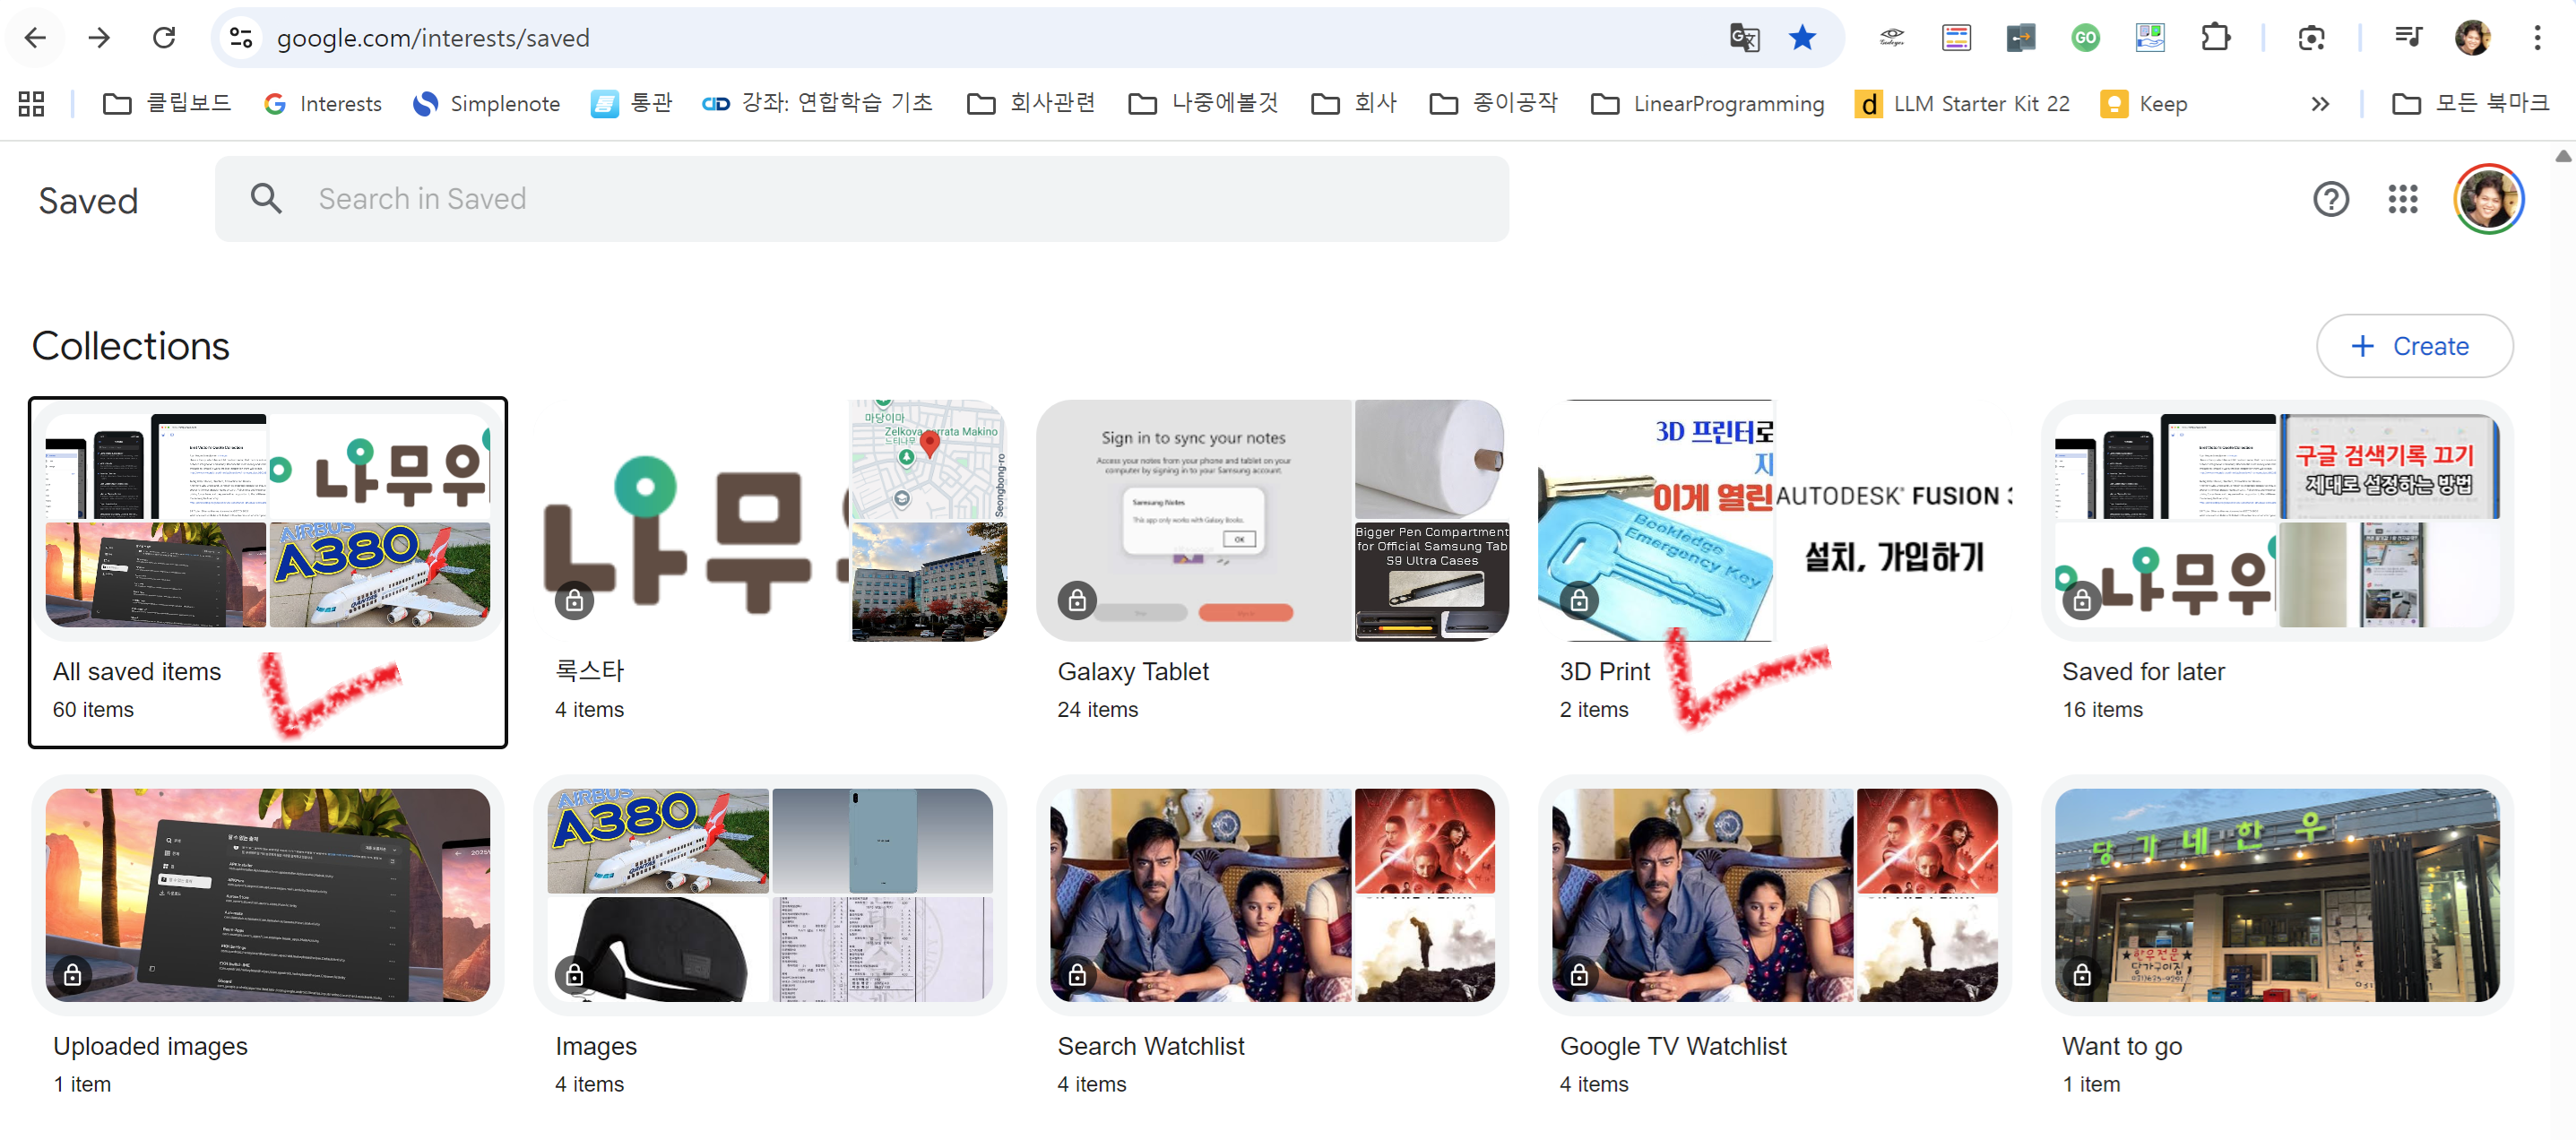Open the Interests bookmark
2576x1140 pixels.
point(322,104)
